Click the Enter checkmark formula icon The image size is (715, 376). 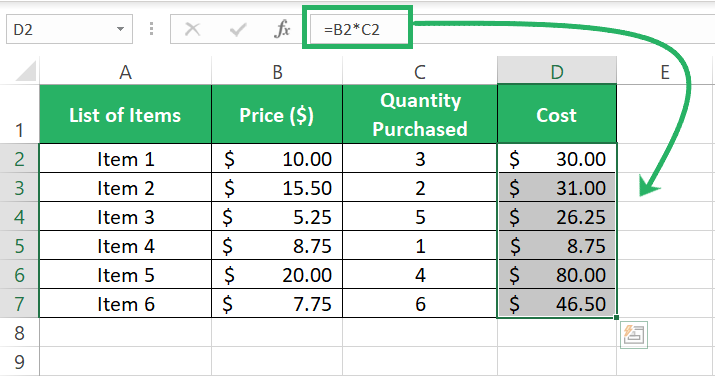click(238, 30)
